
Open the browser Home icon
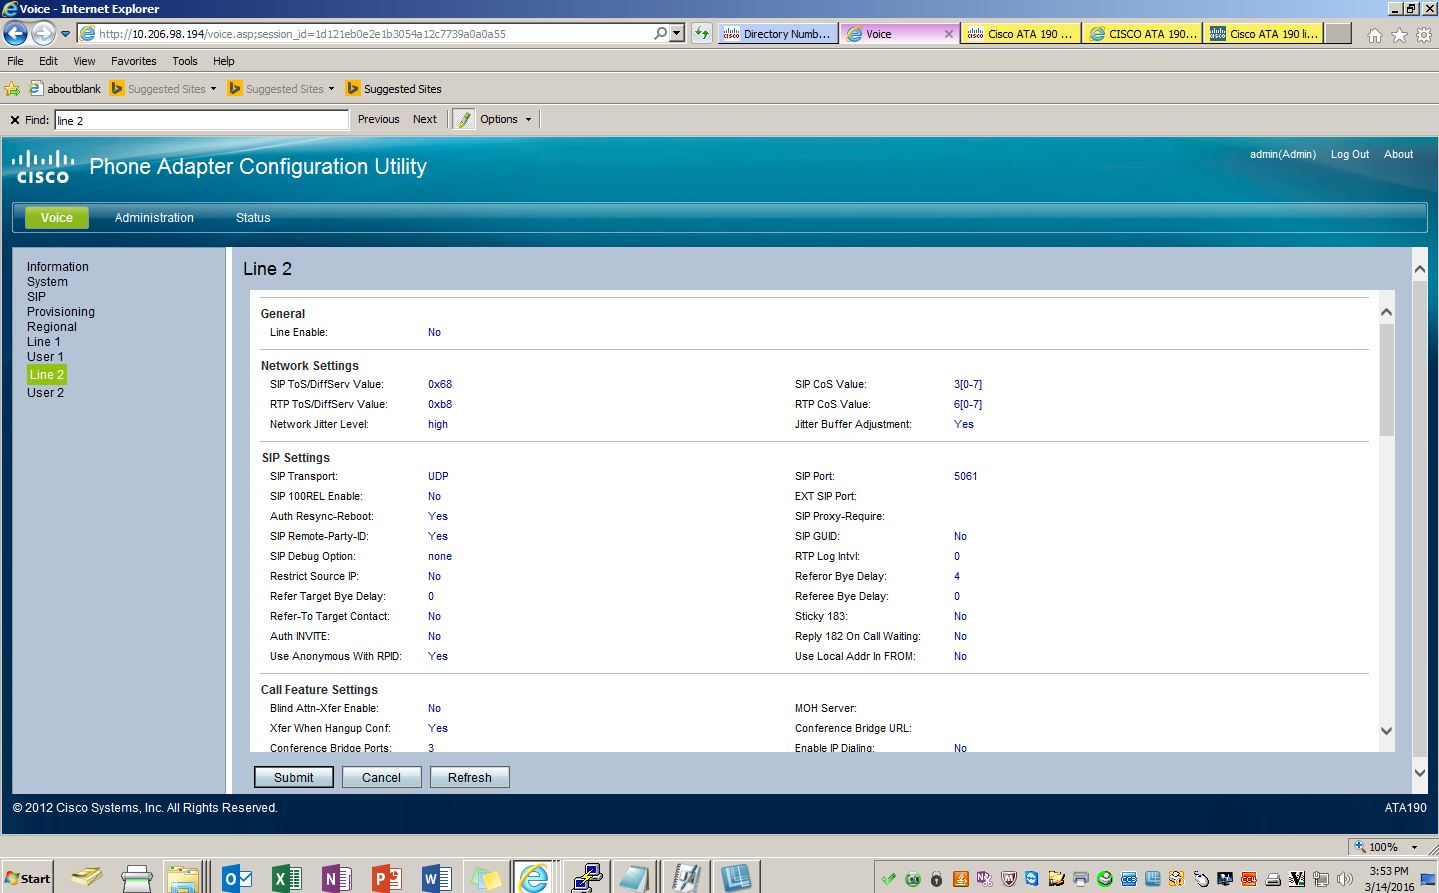click(x=1375, y=35)
